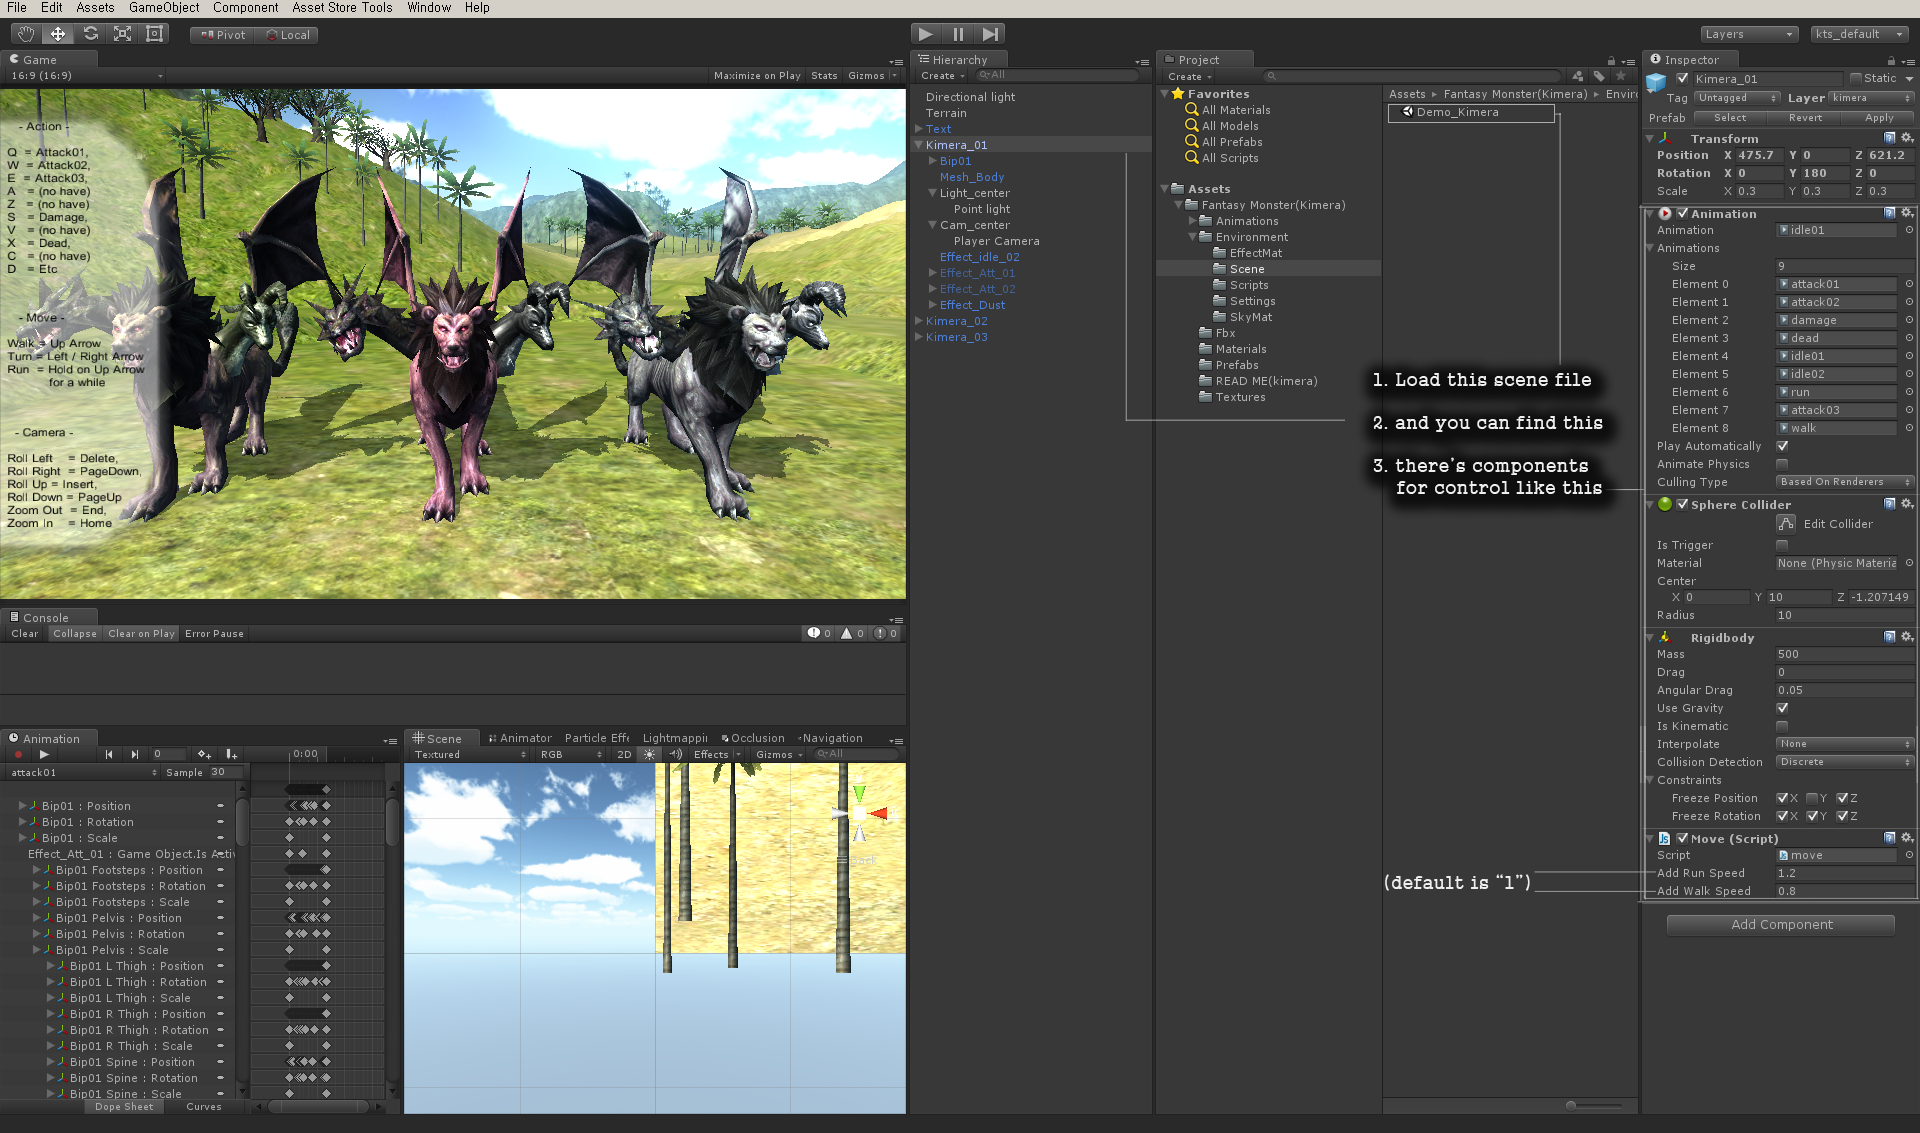Viewport: 1920px width, 1133px height.
Task: Expand Kimera_02 in Hierarchy
Action: (918, 321)
